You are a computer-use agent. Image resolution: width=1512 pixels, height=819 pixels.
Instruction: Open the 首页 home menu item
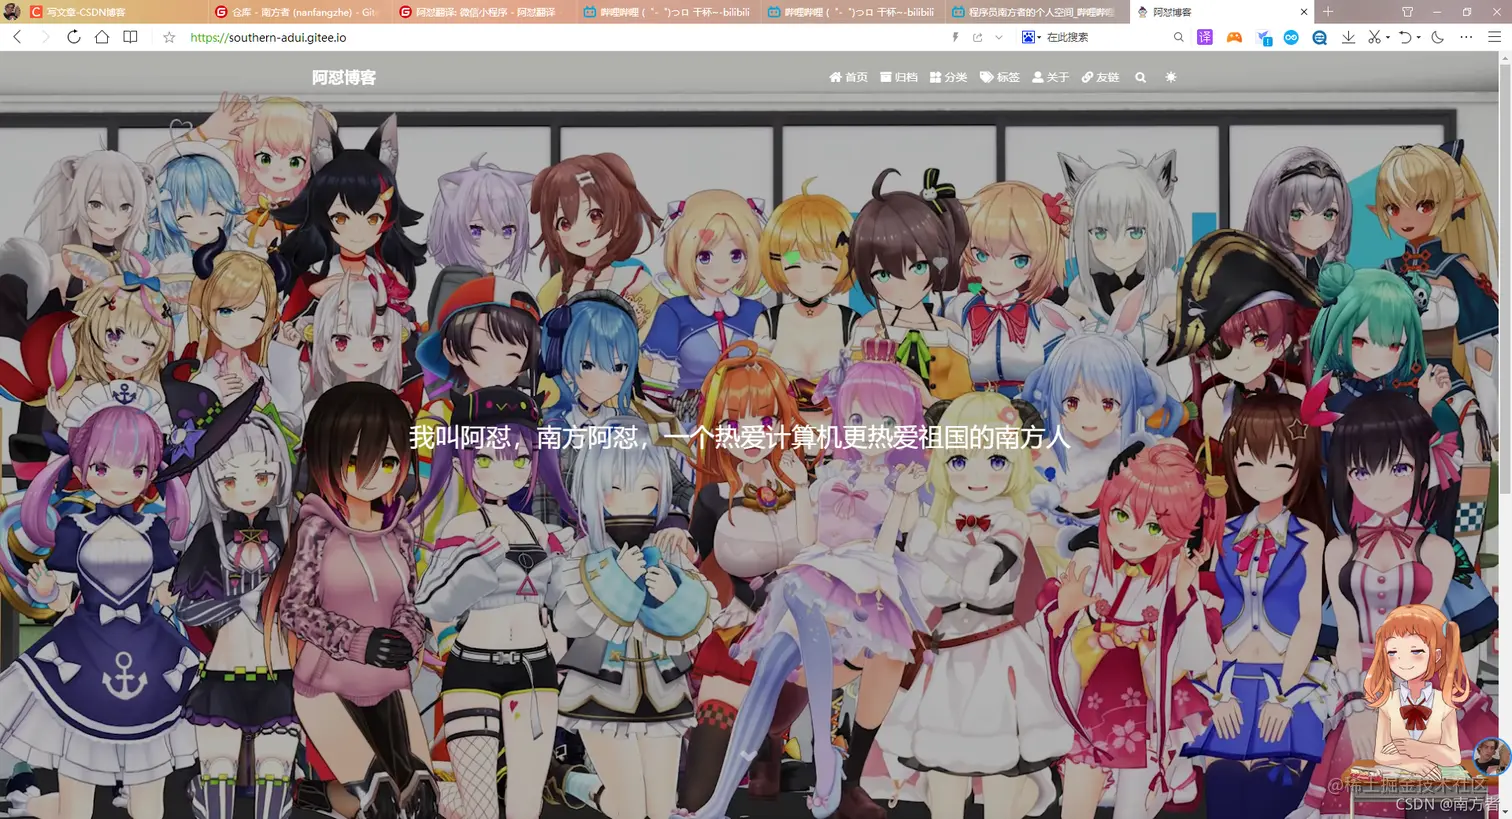click(848, 77)
